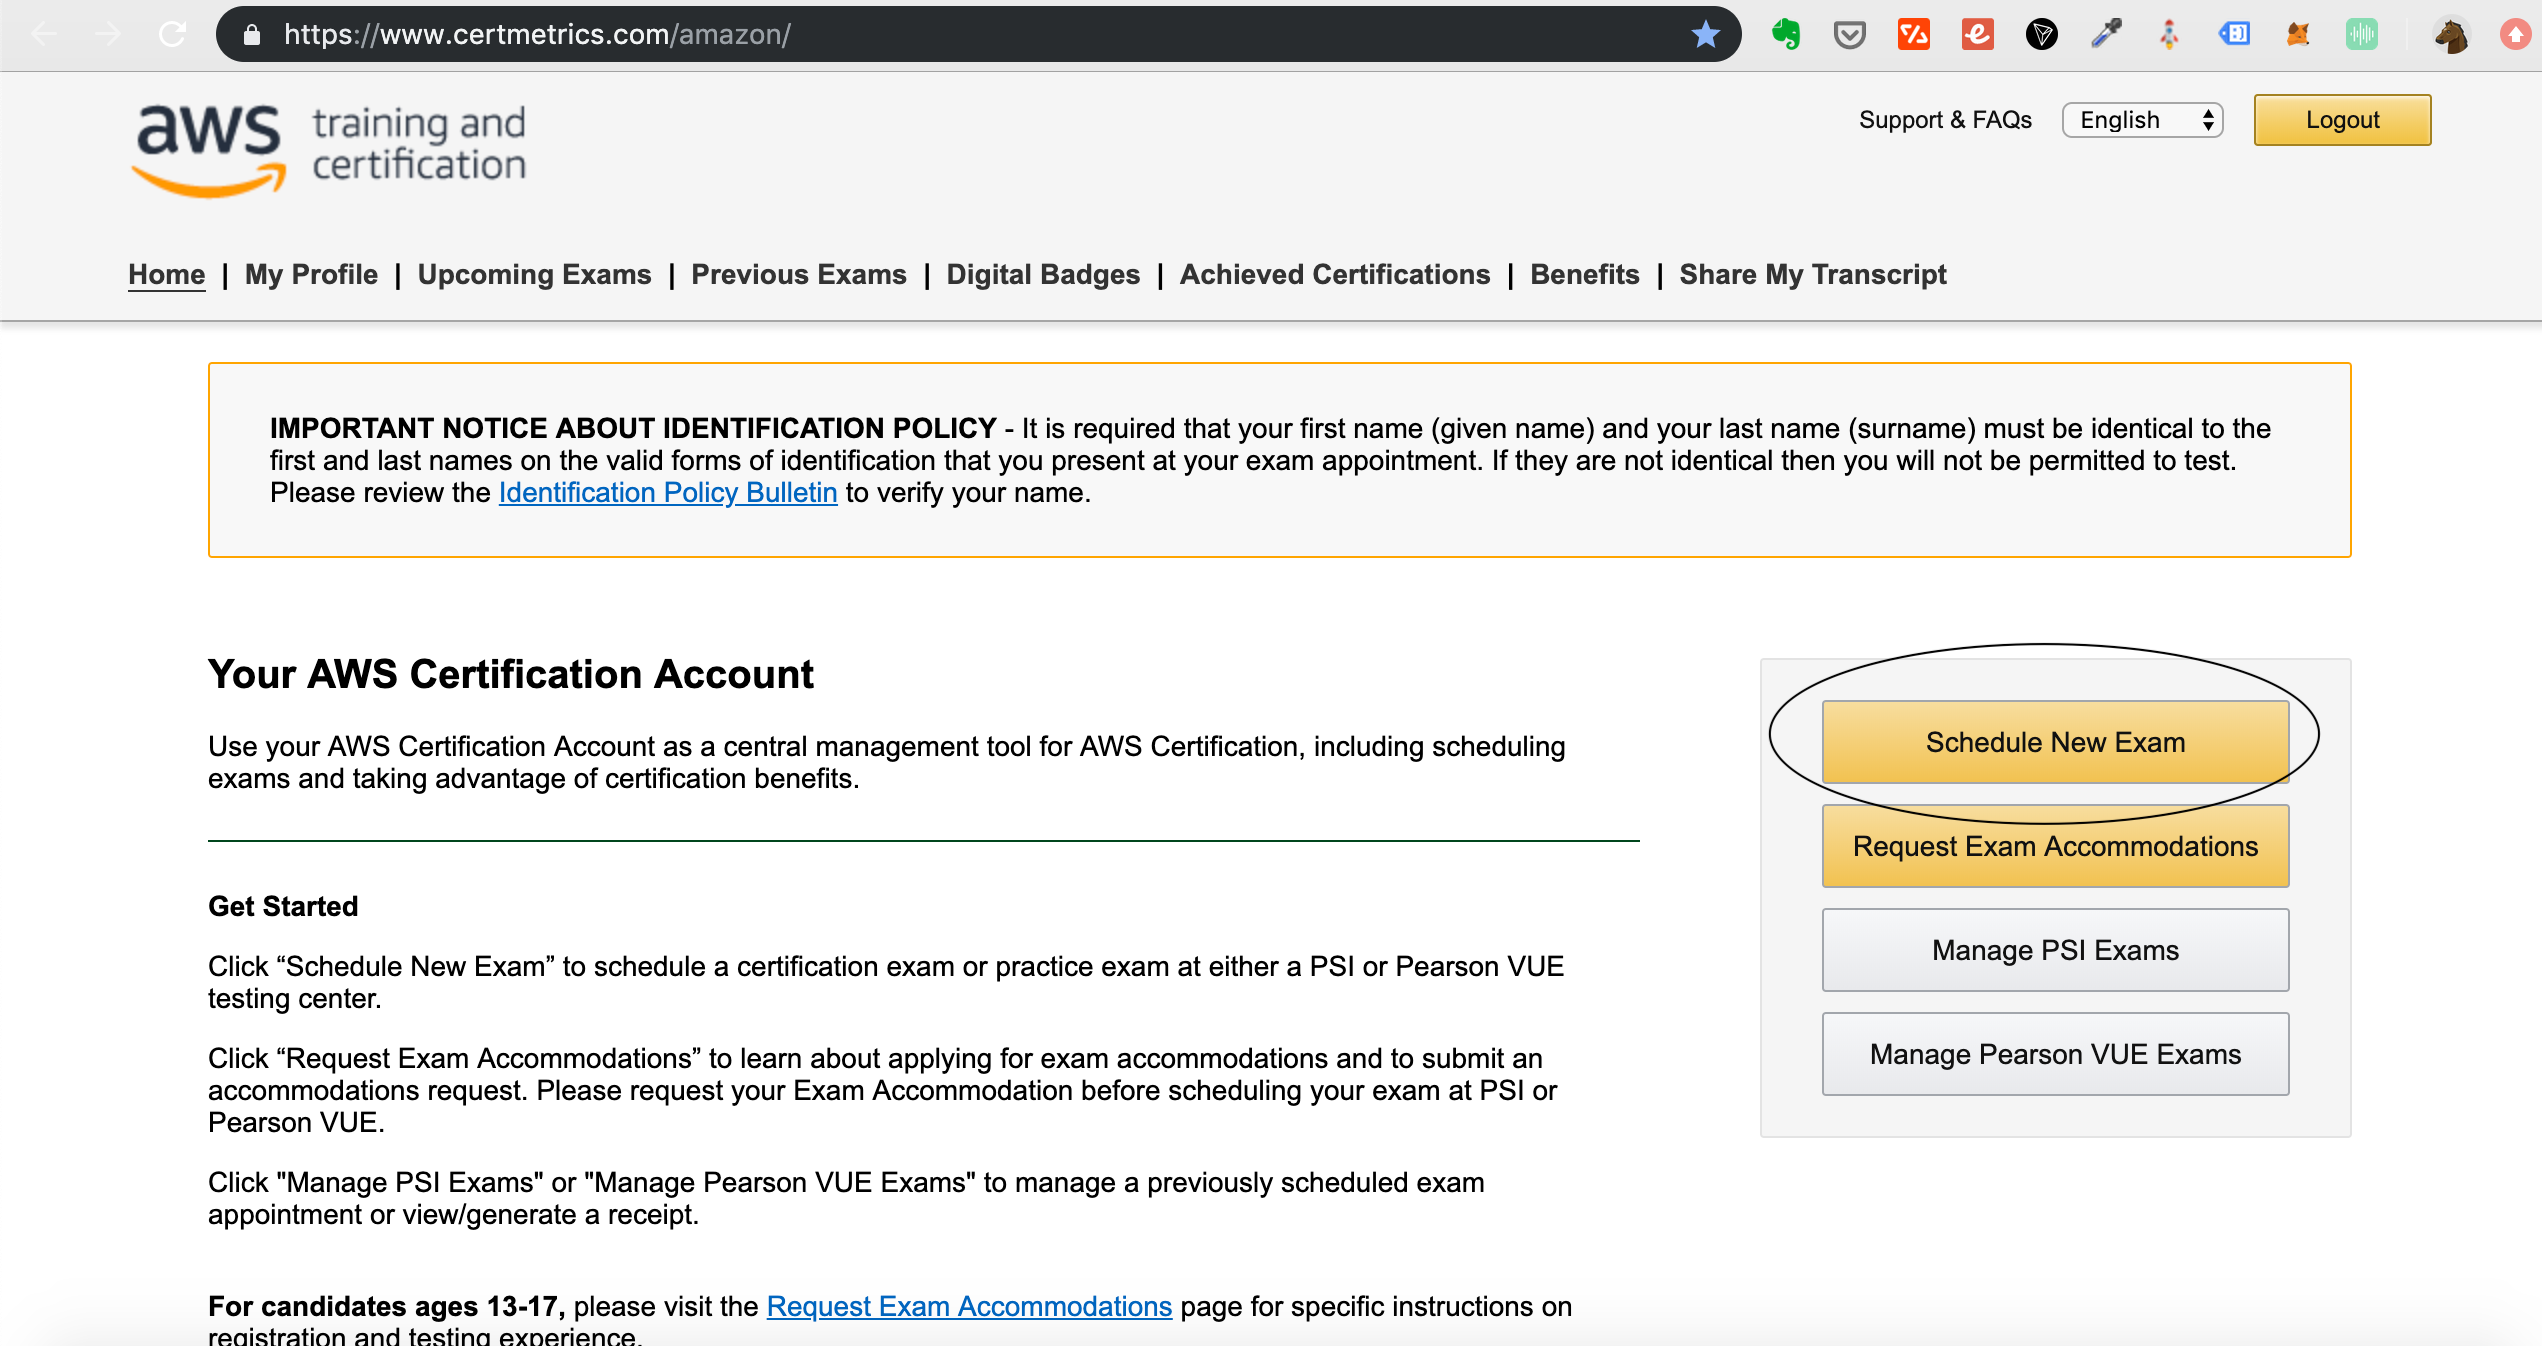Open the rocket extension icon

tap(2169, 35)
